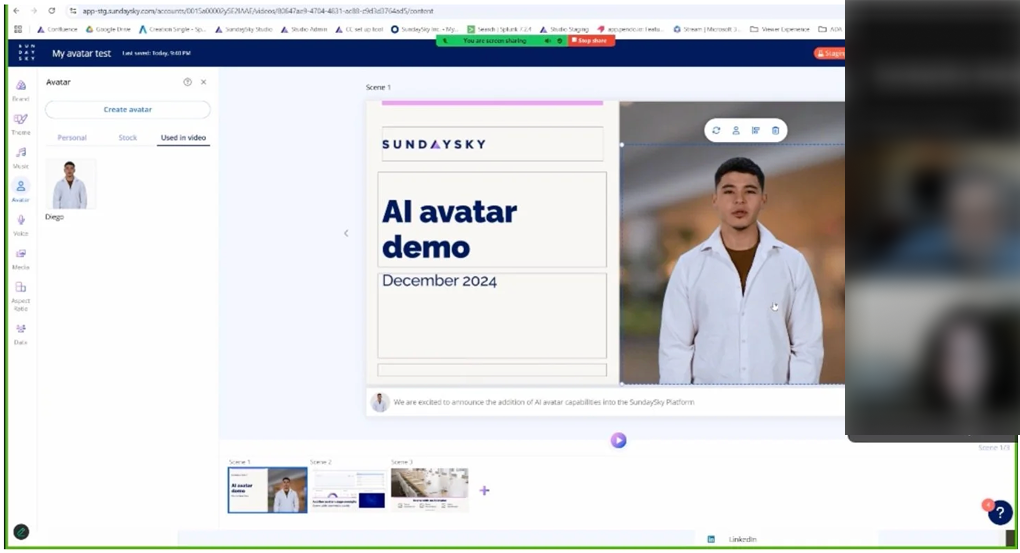
Task: Click the browser back arrow
Action: pyautogui.click(x=16, y=10)
